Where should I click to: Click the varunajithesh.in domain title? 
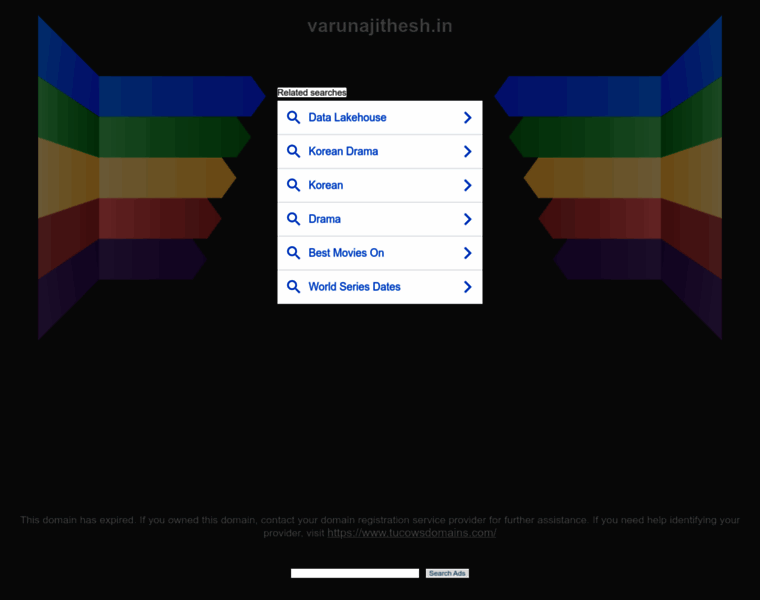(x=380, y=26)
